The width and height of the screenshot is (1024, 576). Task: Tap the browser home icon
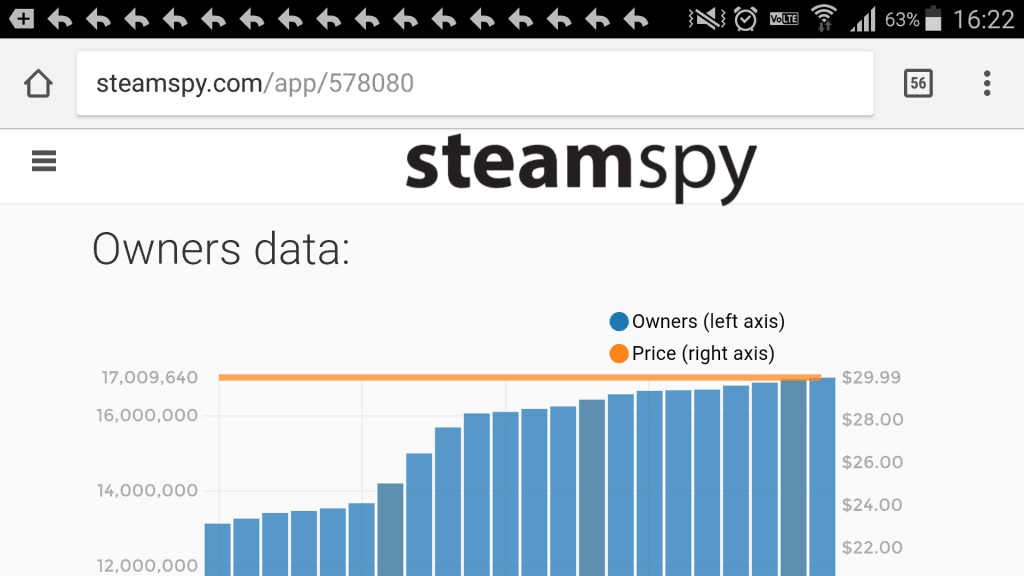click(38, 84)
